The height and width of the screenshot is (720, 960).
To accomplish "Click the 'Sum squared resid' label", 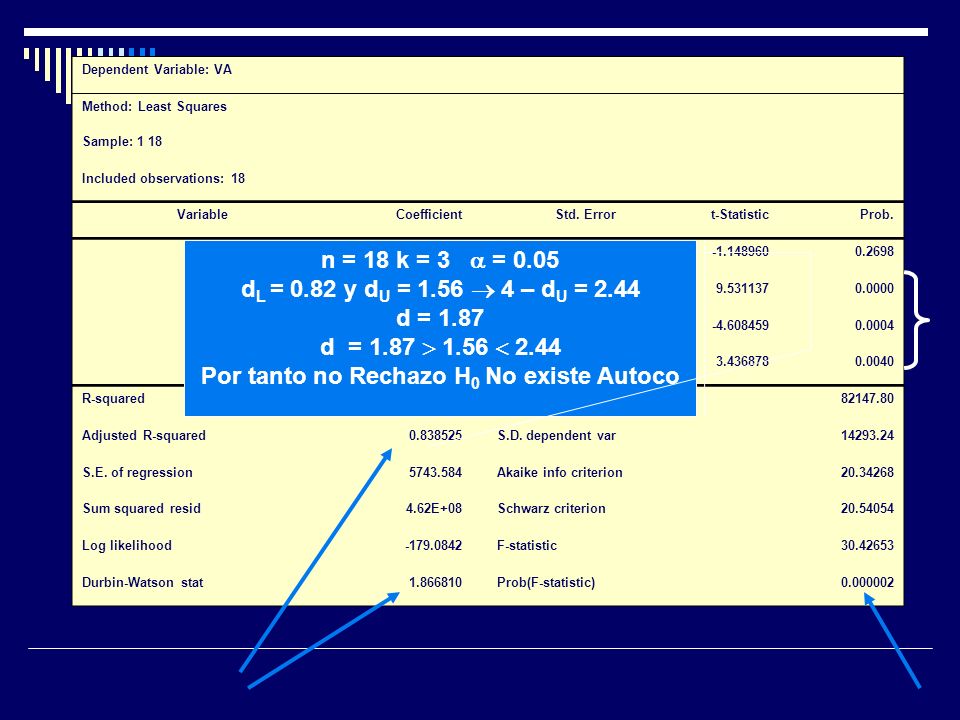I will coord(141,508).
